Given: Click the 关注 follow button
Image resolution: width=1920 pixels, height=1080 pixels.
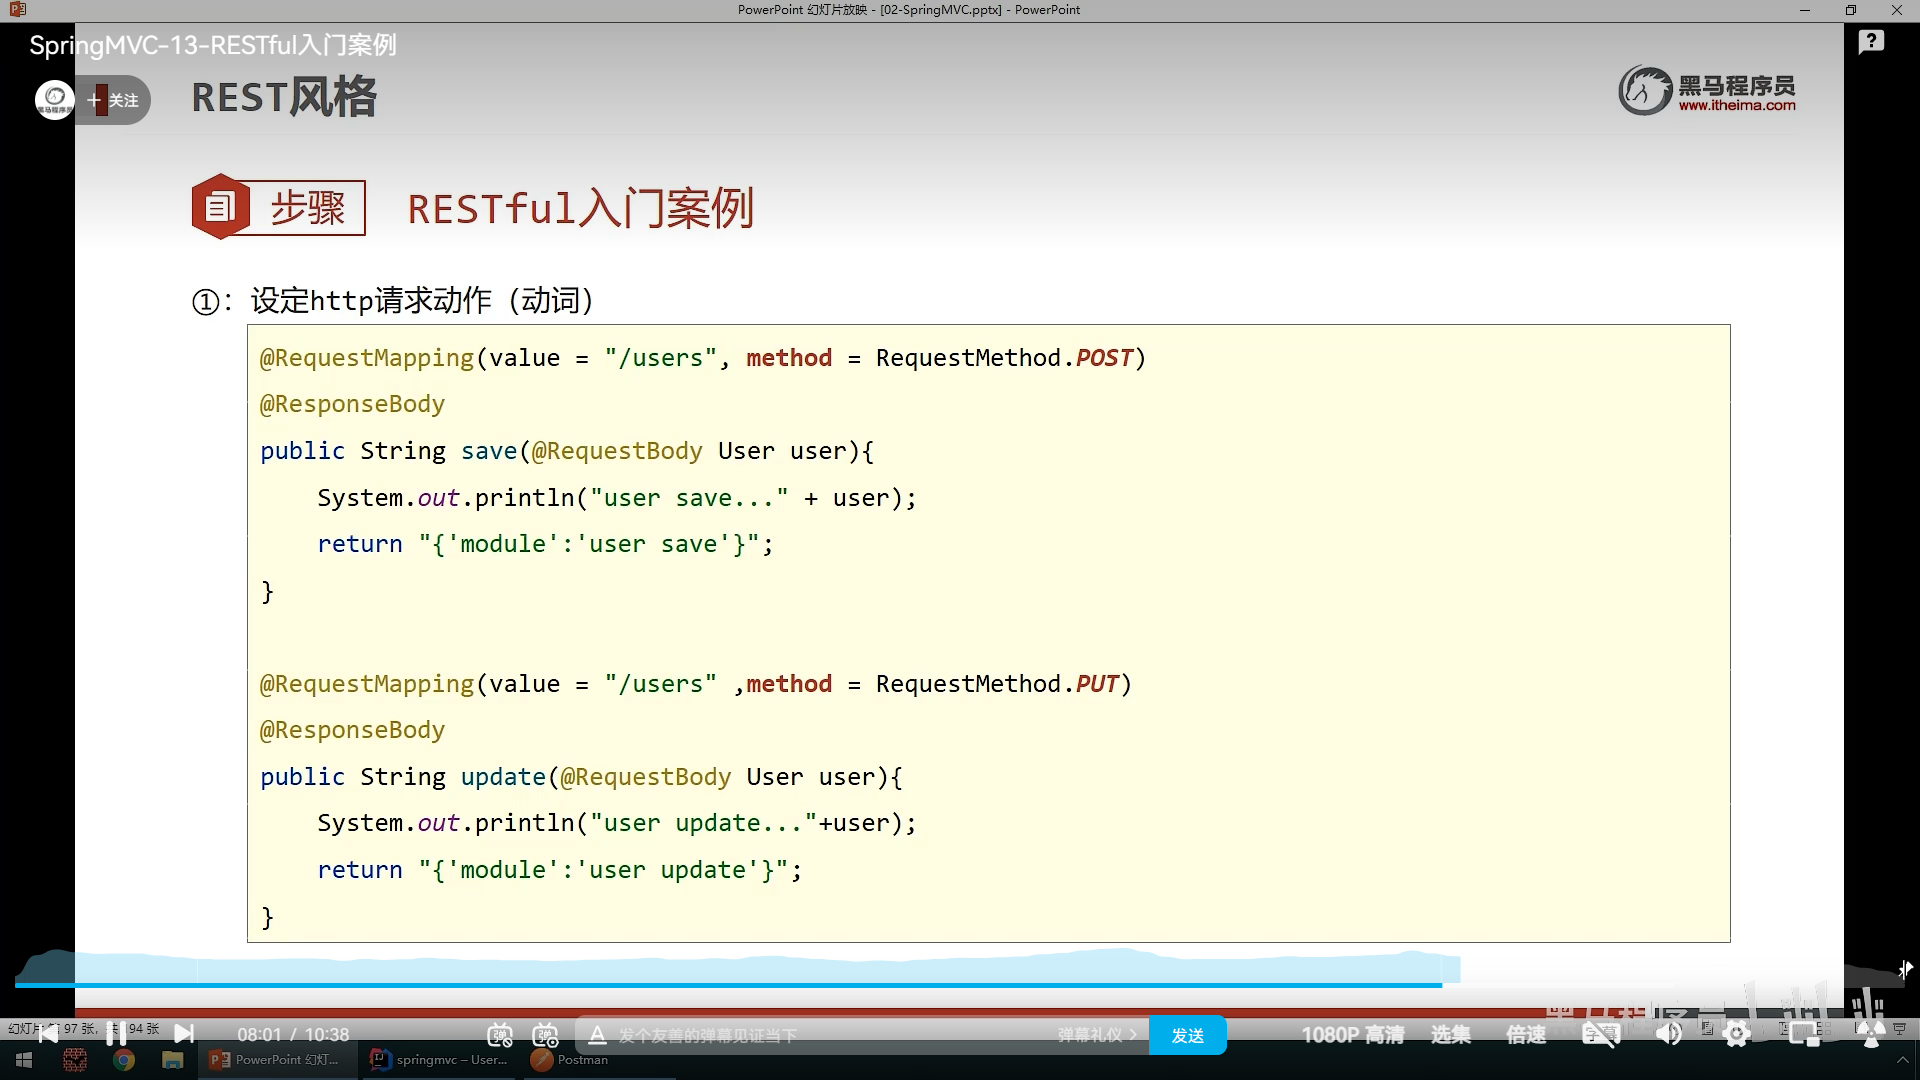Looking at the screenshot, I should point(114,100).
